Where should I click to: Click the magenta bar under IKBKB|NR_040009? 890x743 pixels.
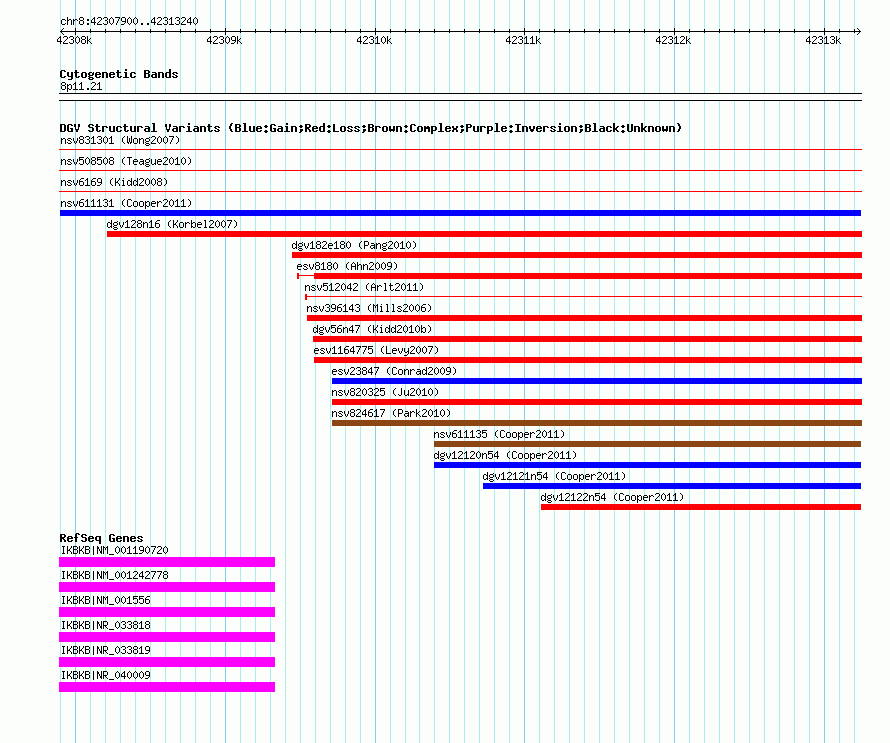pos(167,687)
